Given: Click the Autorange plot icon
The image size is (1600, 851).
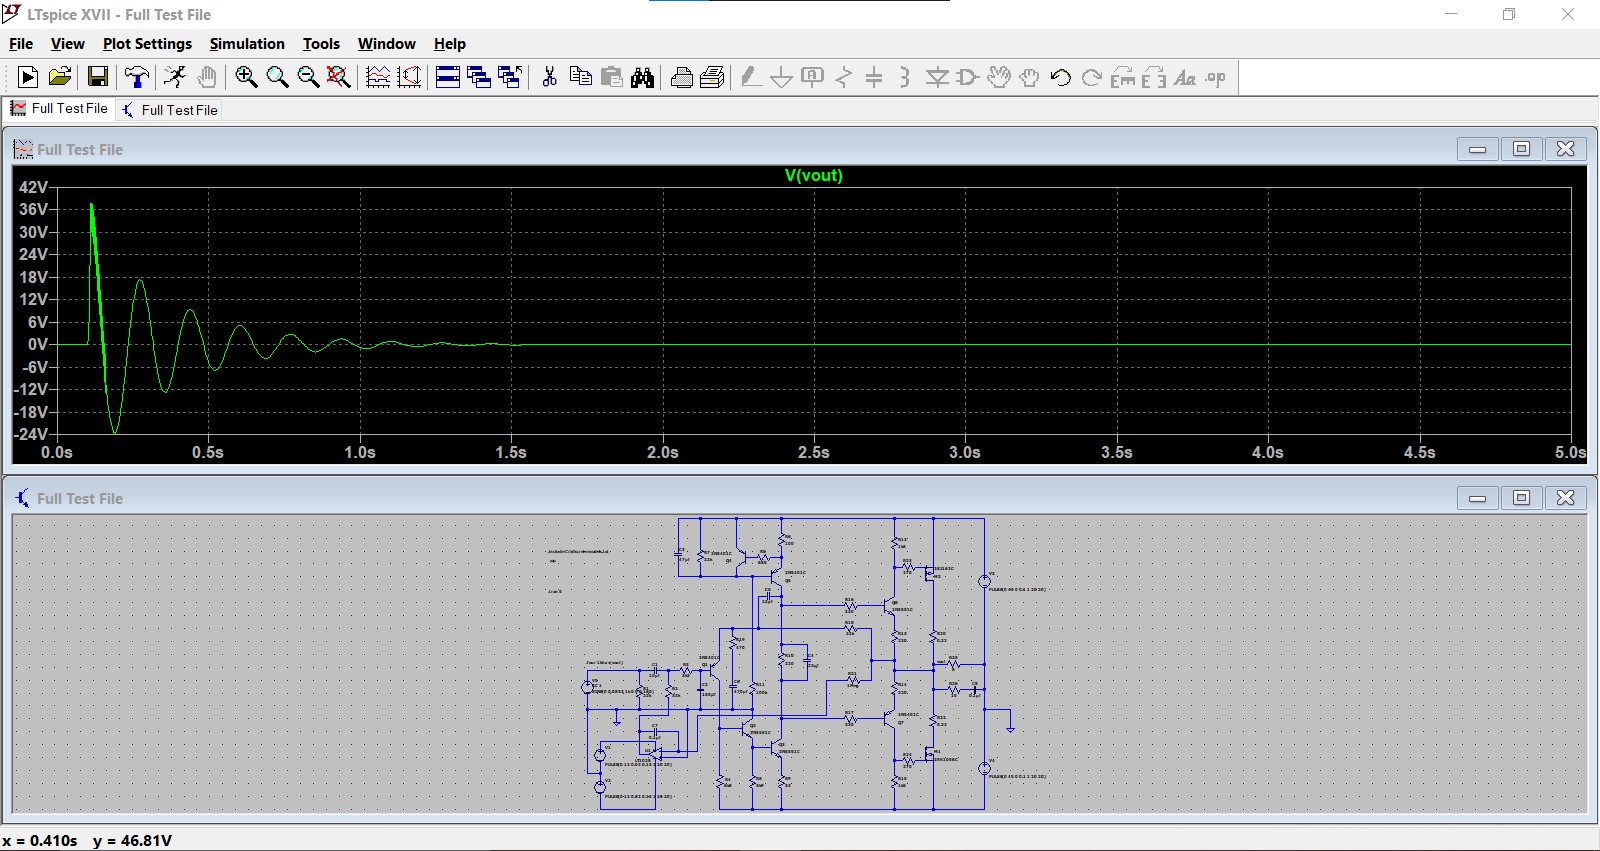Looking at the screenshot, I should coord(378,77).
